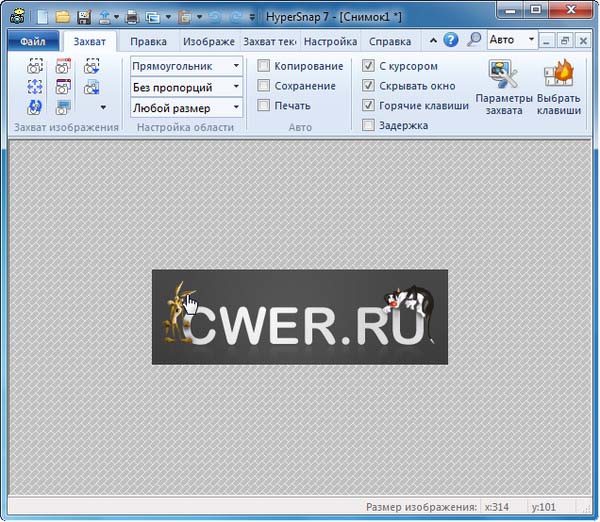The width and height of the screenshot is (600, 522).
Task: Enable the Копирование checkbox
Action: pyautogui.click(x=264, y=66)
